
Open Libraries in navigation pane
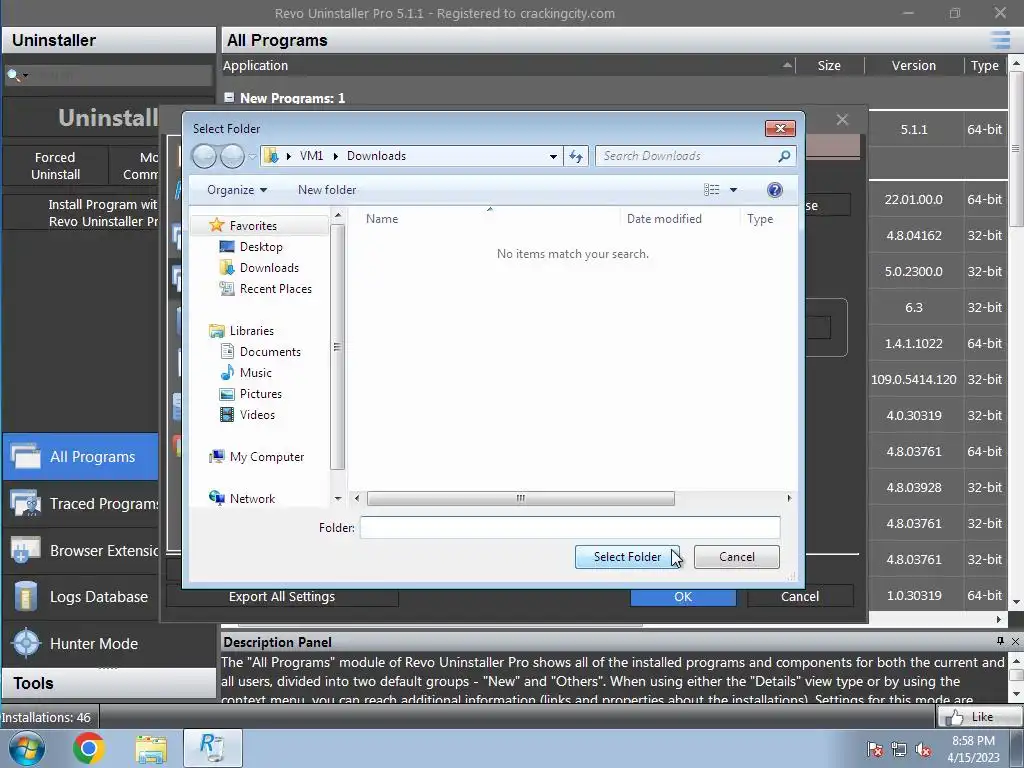[x=251, y=330]
